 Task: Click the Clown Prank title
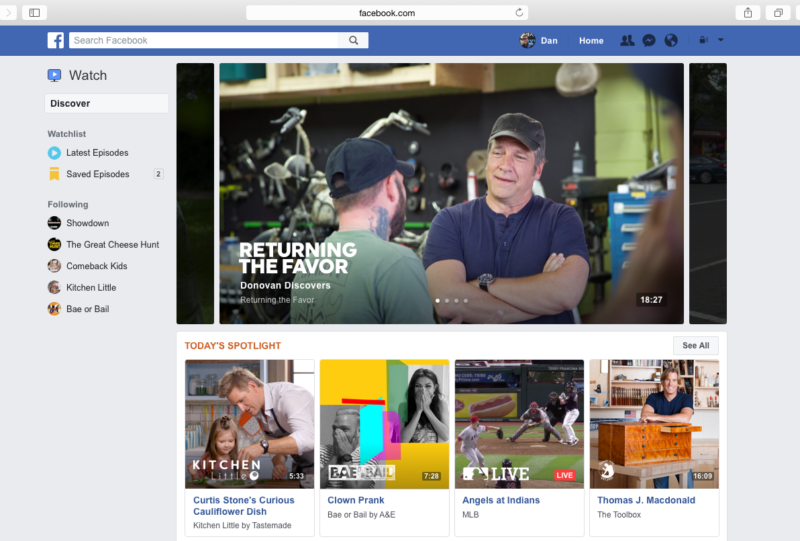356,500
